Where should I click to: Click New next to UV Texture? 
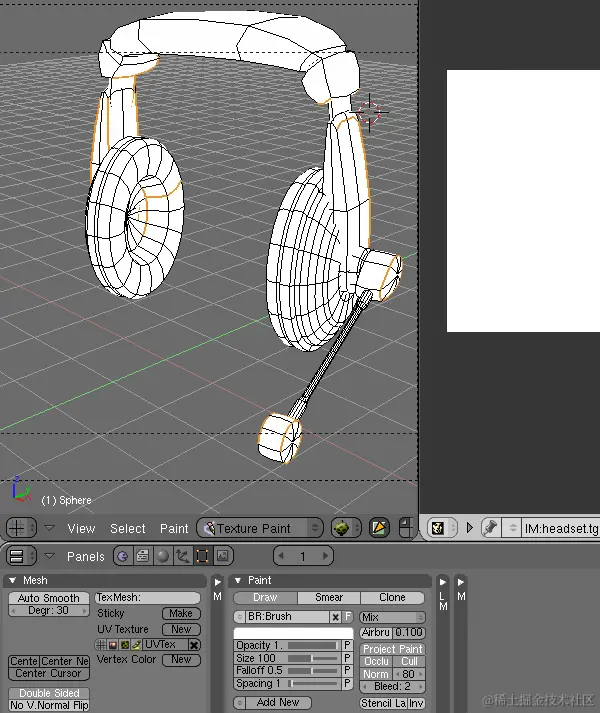pos(181,629)
